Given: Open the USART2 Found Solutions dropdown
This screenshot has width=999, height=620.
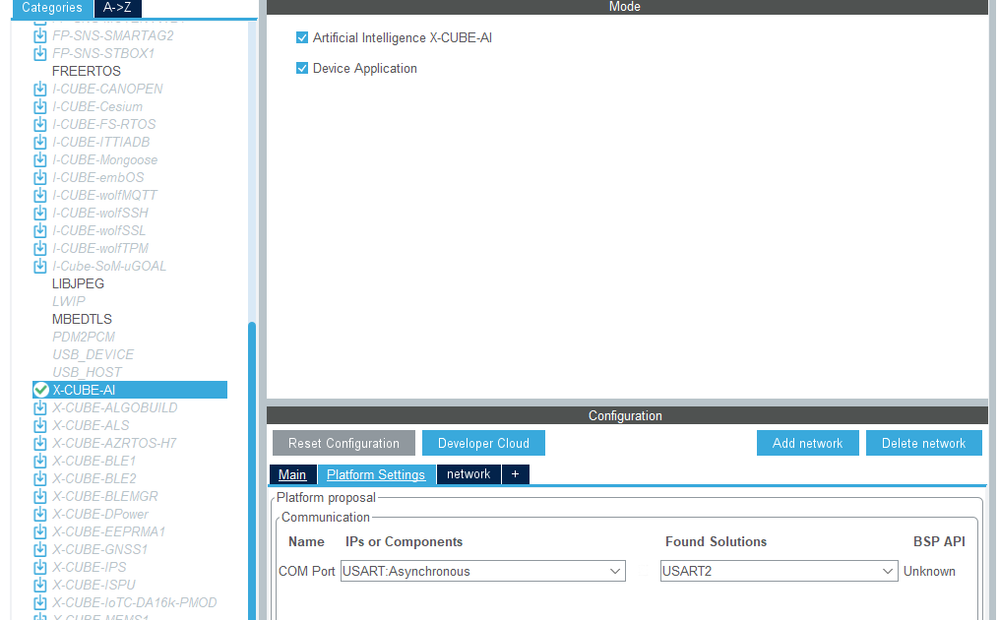Looking at the screenshot, I should click(779, 571).
